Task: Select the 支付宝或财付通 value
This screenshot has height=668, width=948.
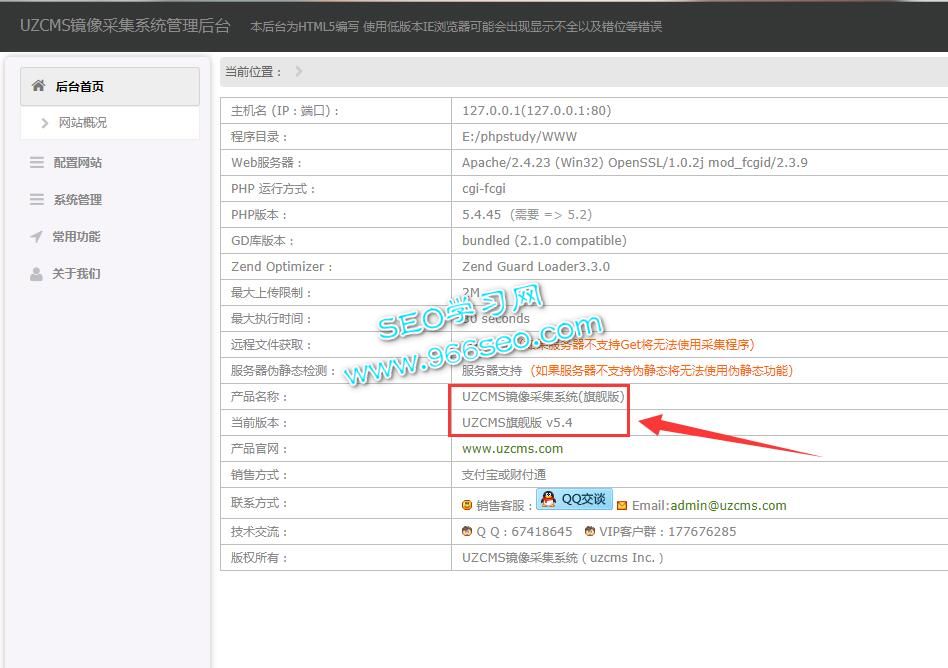Action: 504,475
